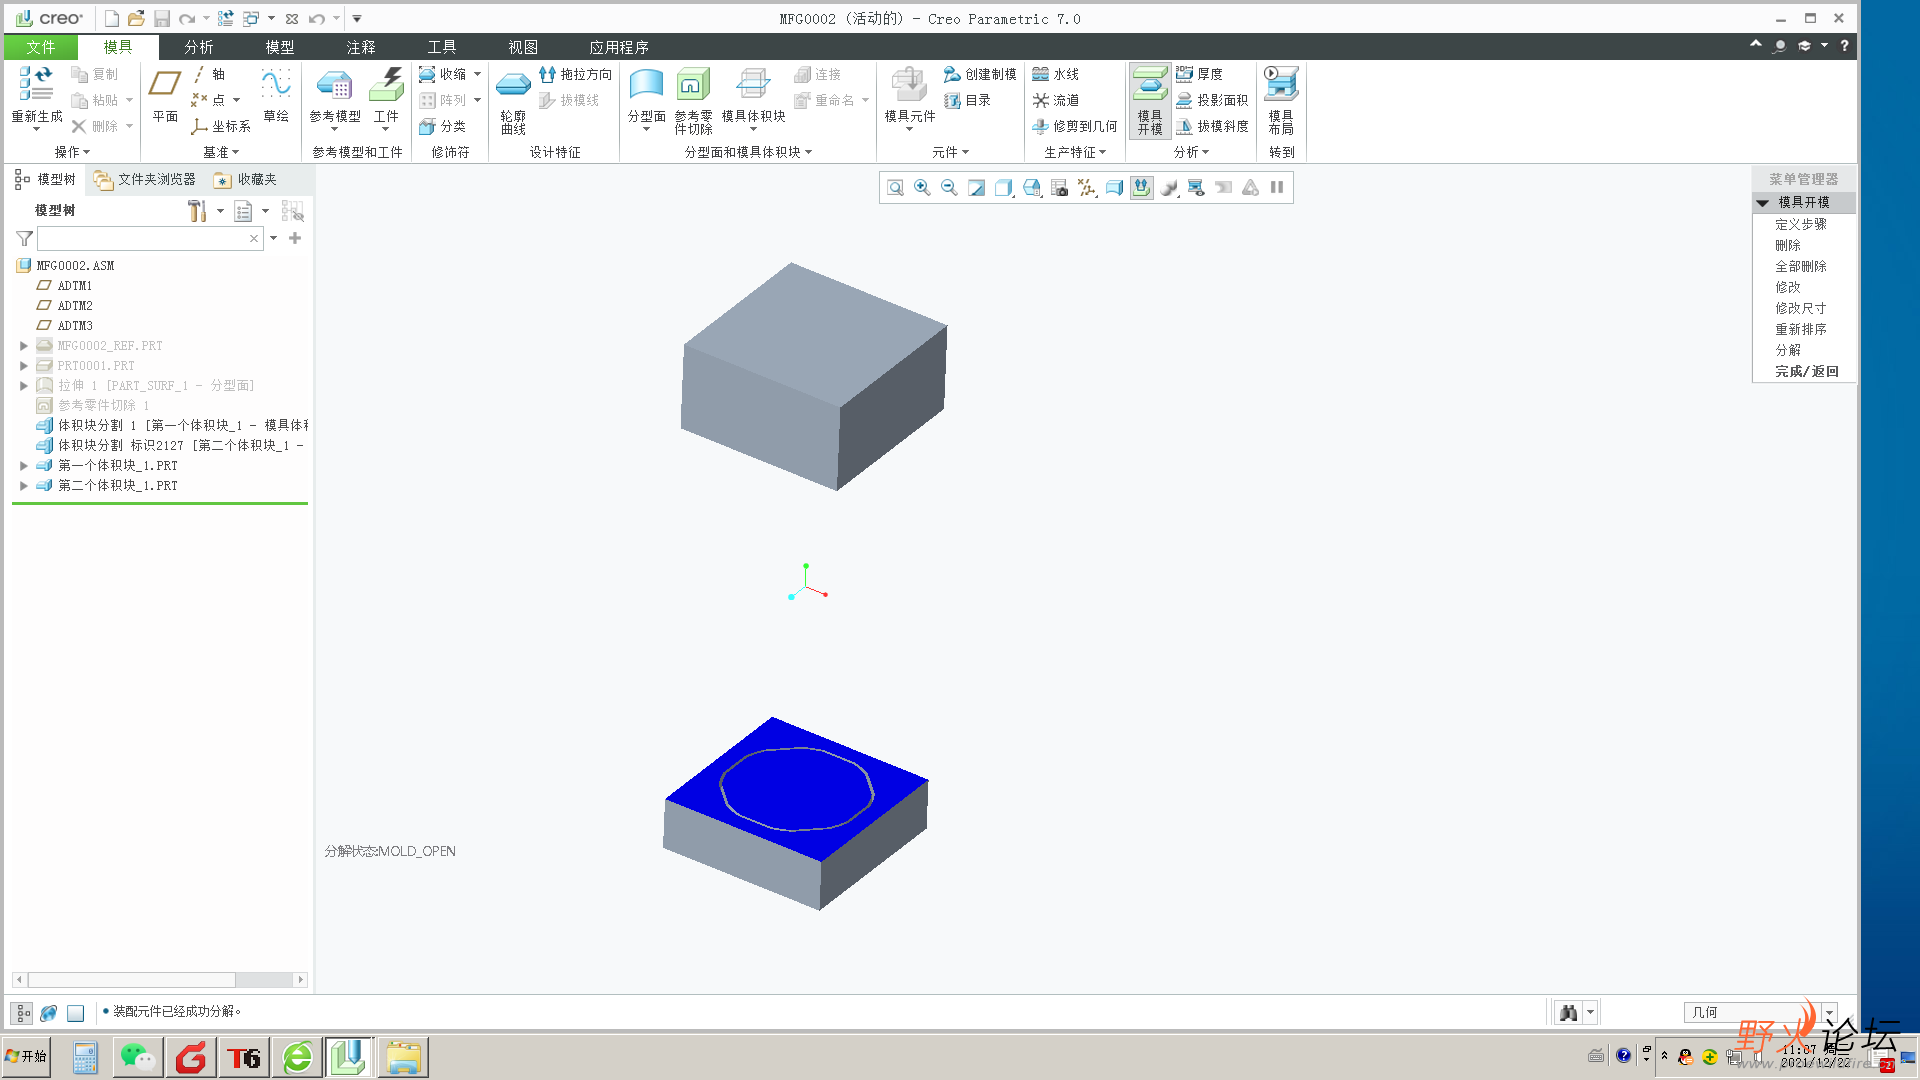Screen dimensions: 1920x1080
Task: Toggle the model tree filter funnel icon
Action: click(25, 238)
